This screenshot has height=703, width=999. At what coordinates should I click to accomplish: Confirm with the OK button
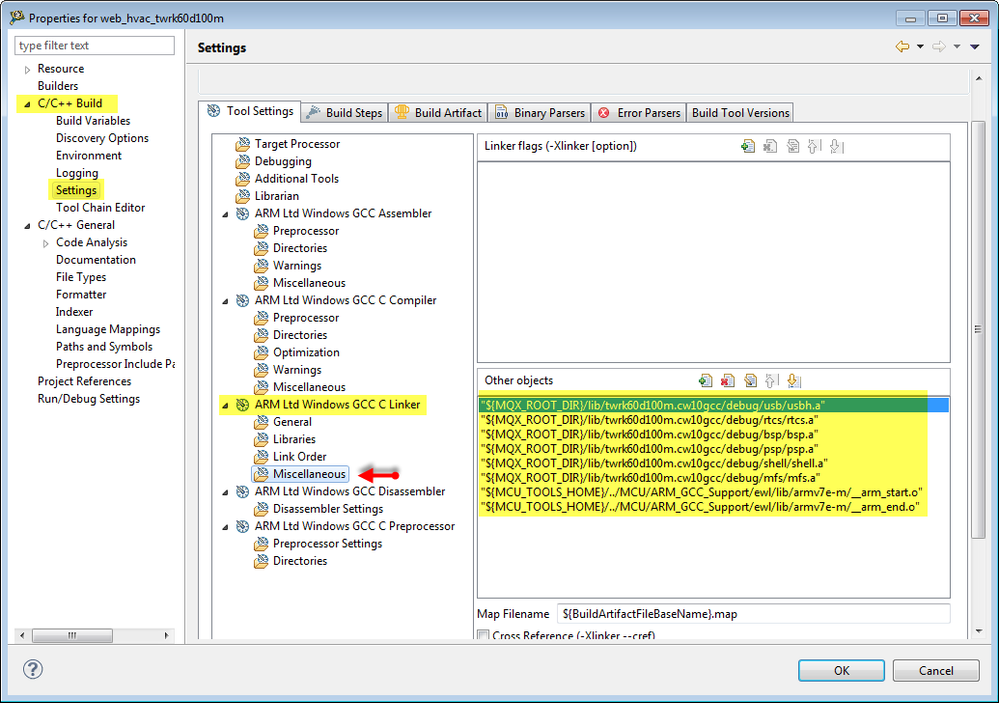coord(841,670)
